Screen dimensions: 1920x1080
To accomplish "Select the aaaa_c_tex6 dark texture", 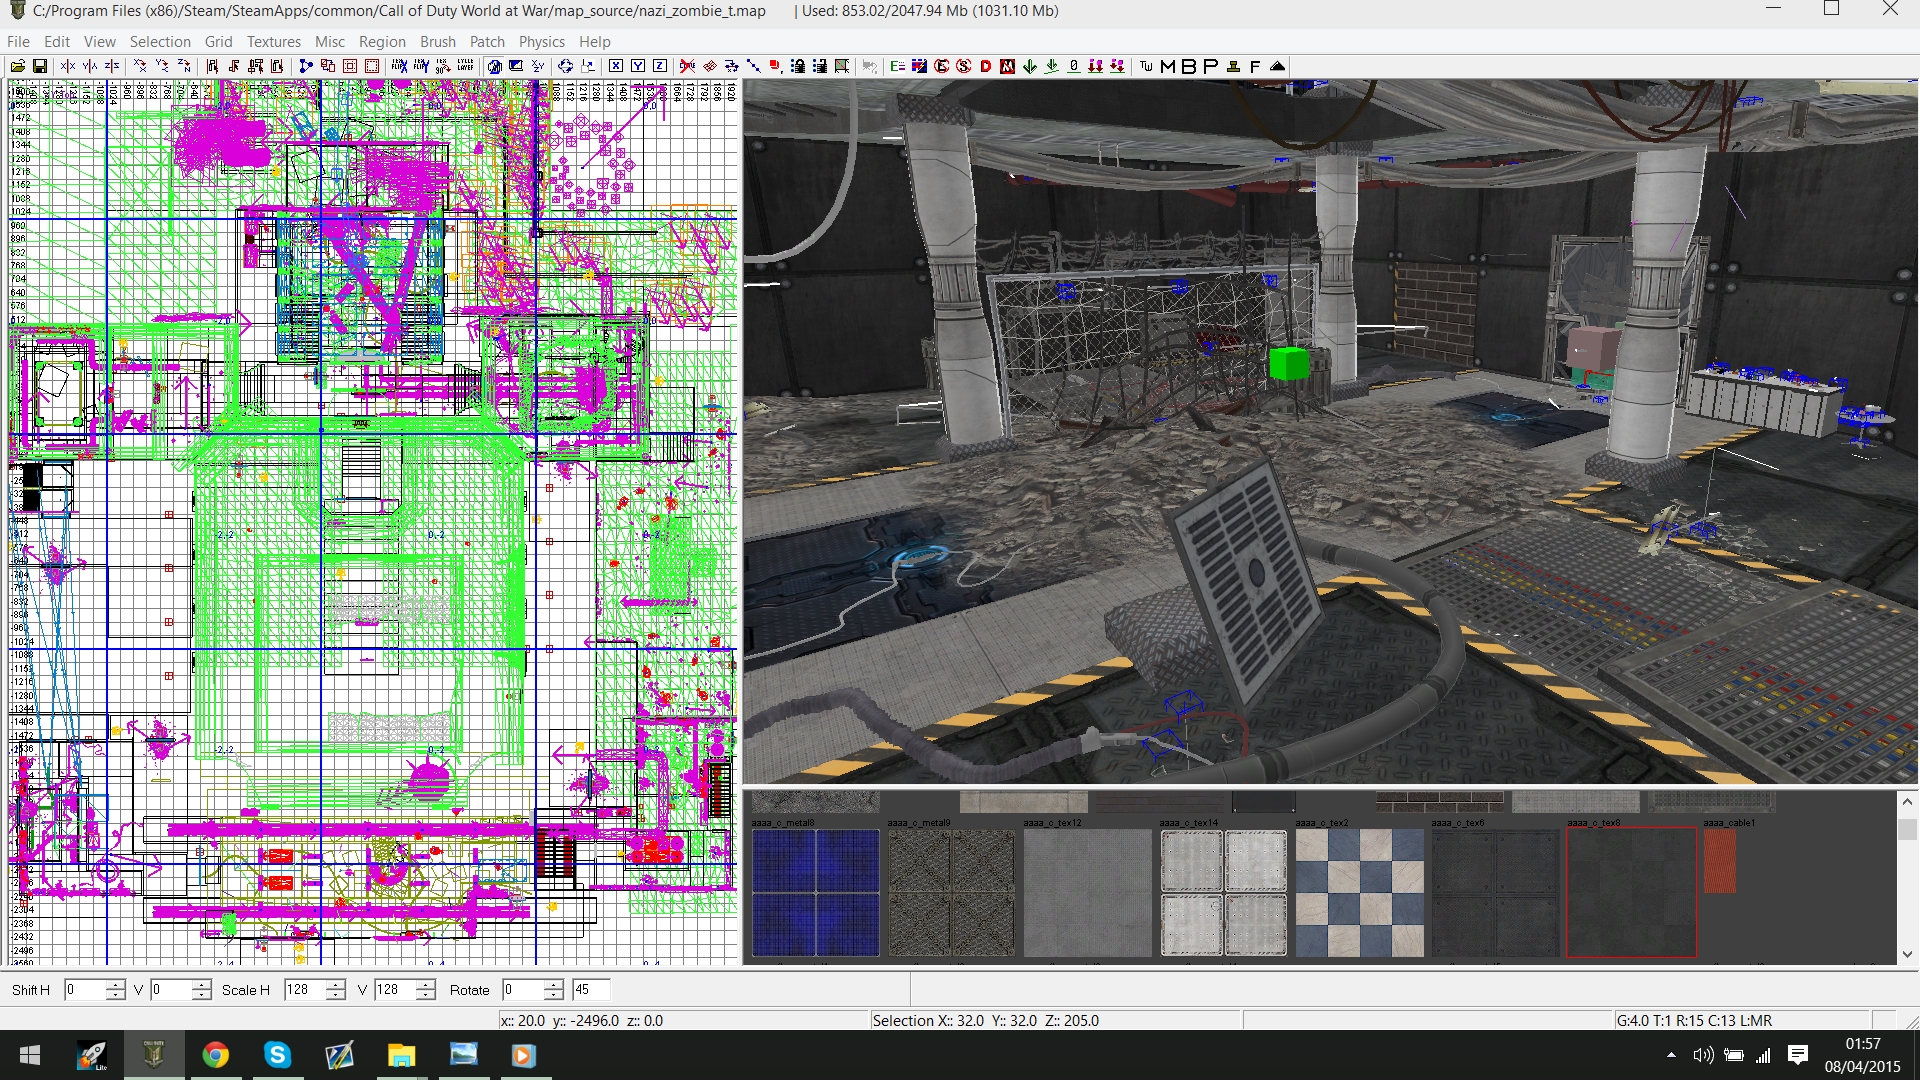I will click(1495, 893).
